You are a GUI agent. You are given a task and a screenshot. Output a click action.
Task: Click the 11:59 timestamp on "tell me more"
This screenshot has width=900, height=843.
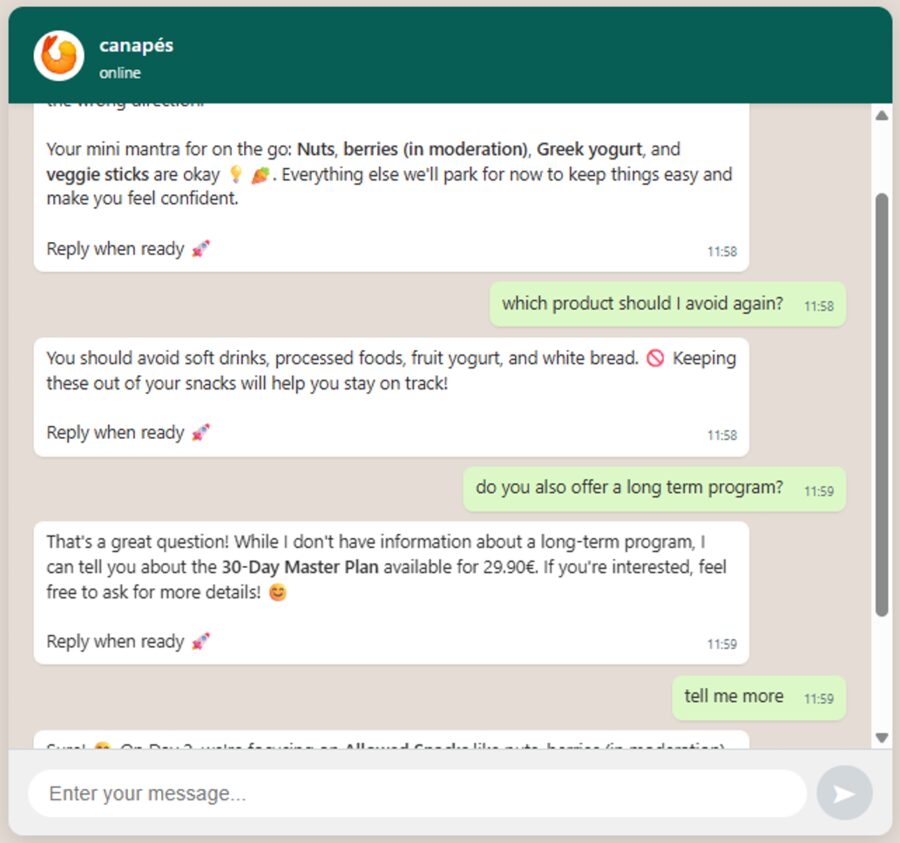(819, 698)
